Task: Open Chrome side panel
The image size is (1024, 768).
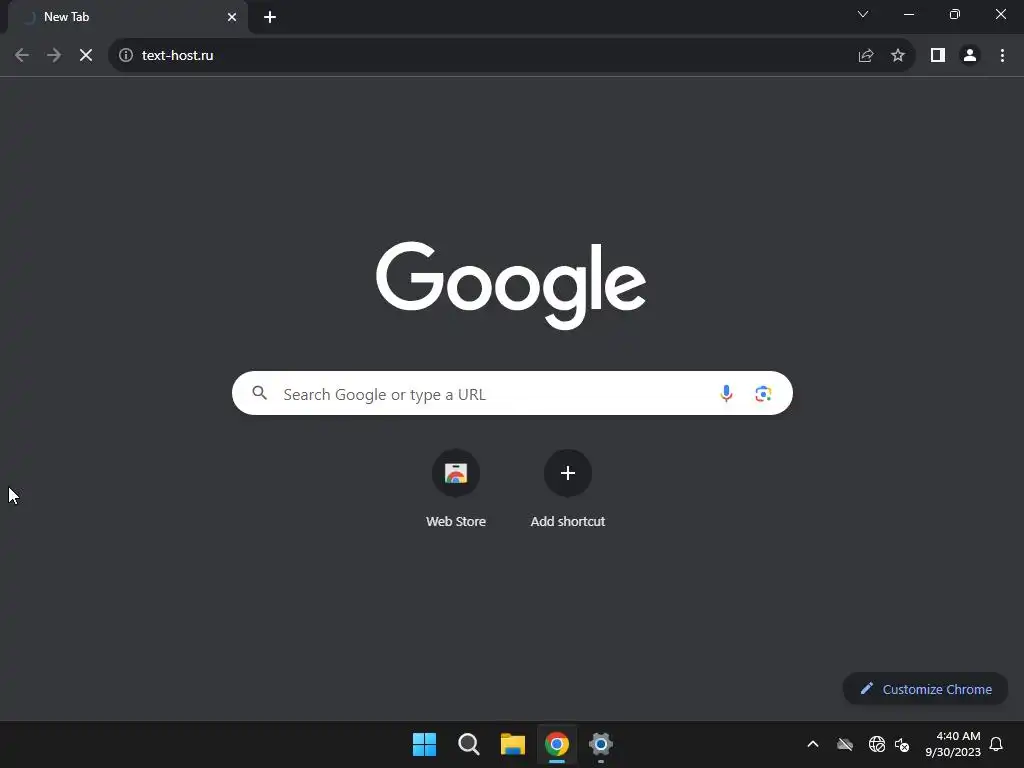Action: (938, 56)
